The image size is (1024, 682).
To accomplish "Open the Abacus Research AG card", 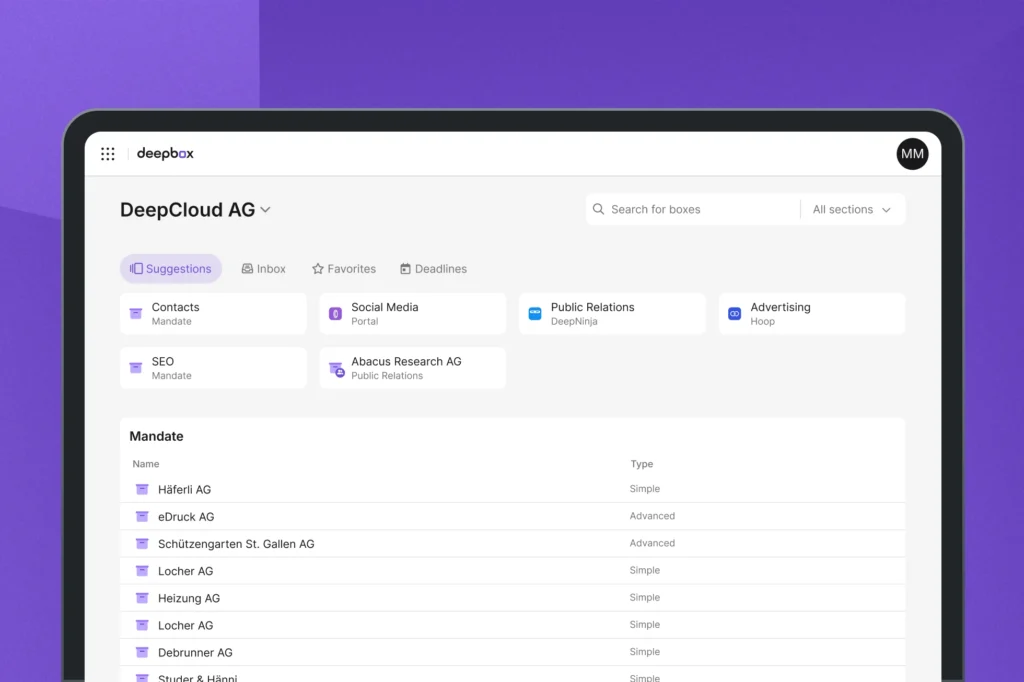I will (x=413, y=368).
